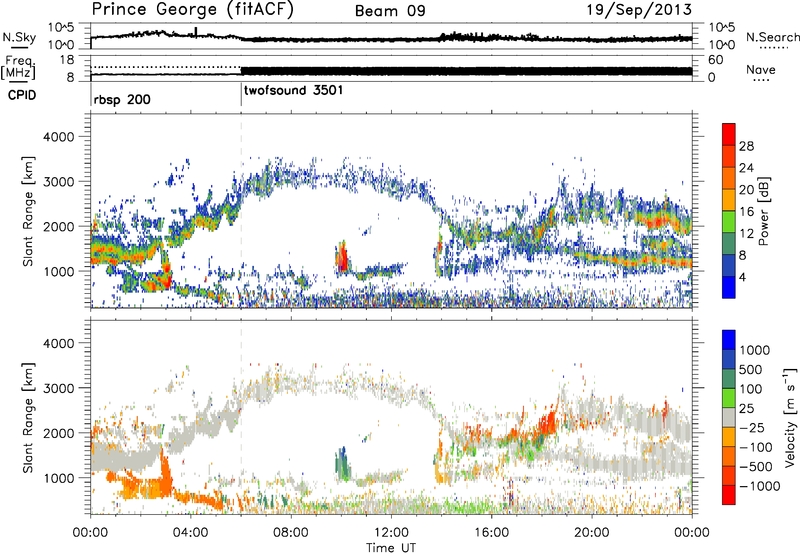The width and height of the screenshot is (800, 554).
Task: Select the "CPID" row label
Action: [x=22, y=95]
